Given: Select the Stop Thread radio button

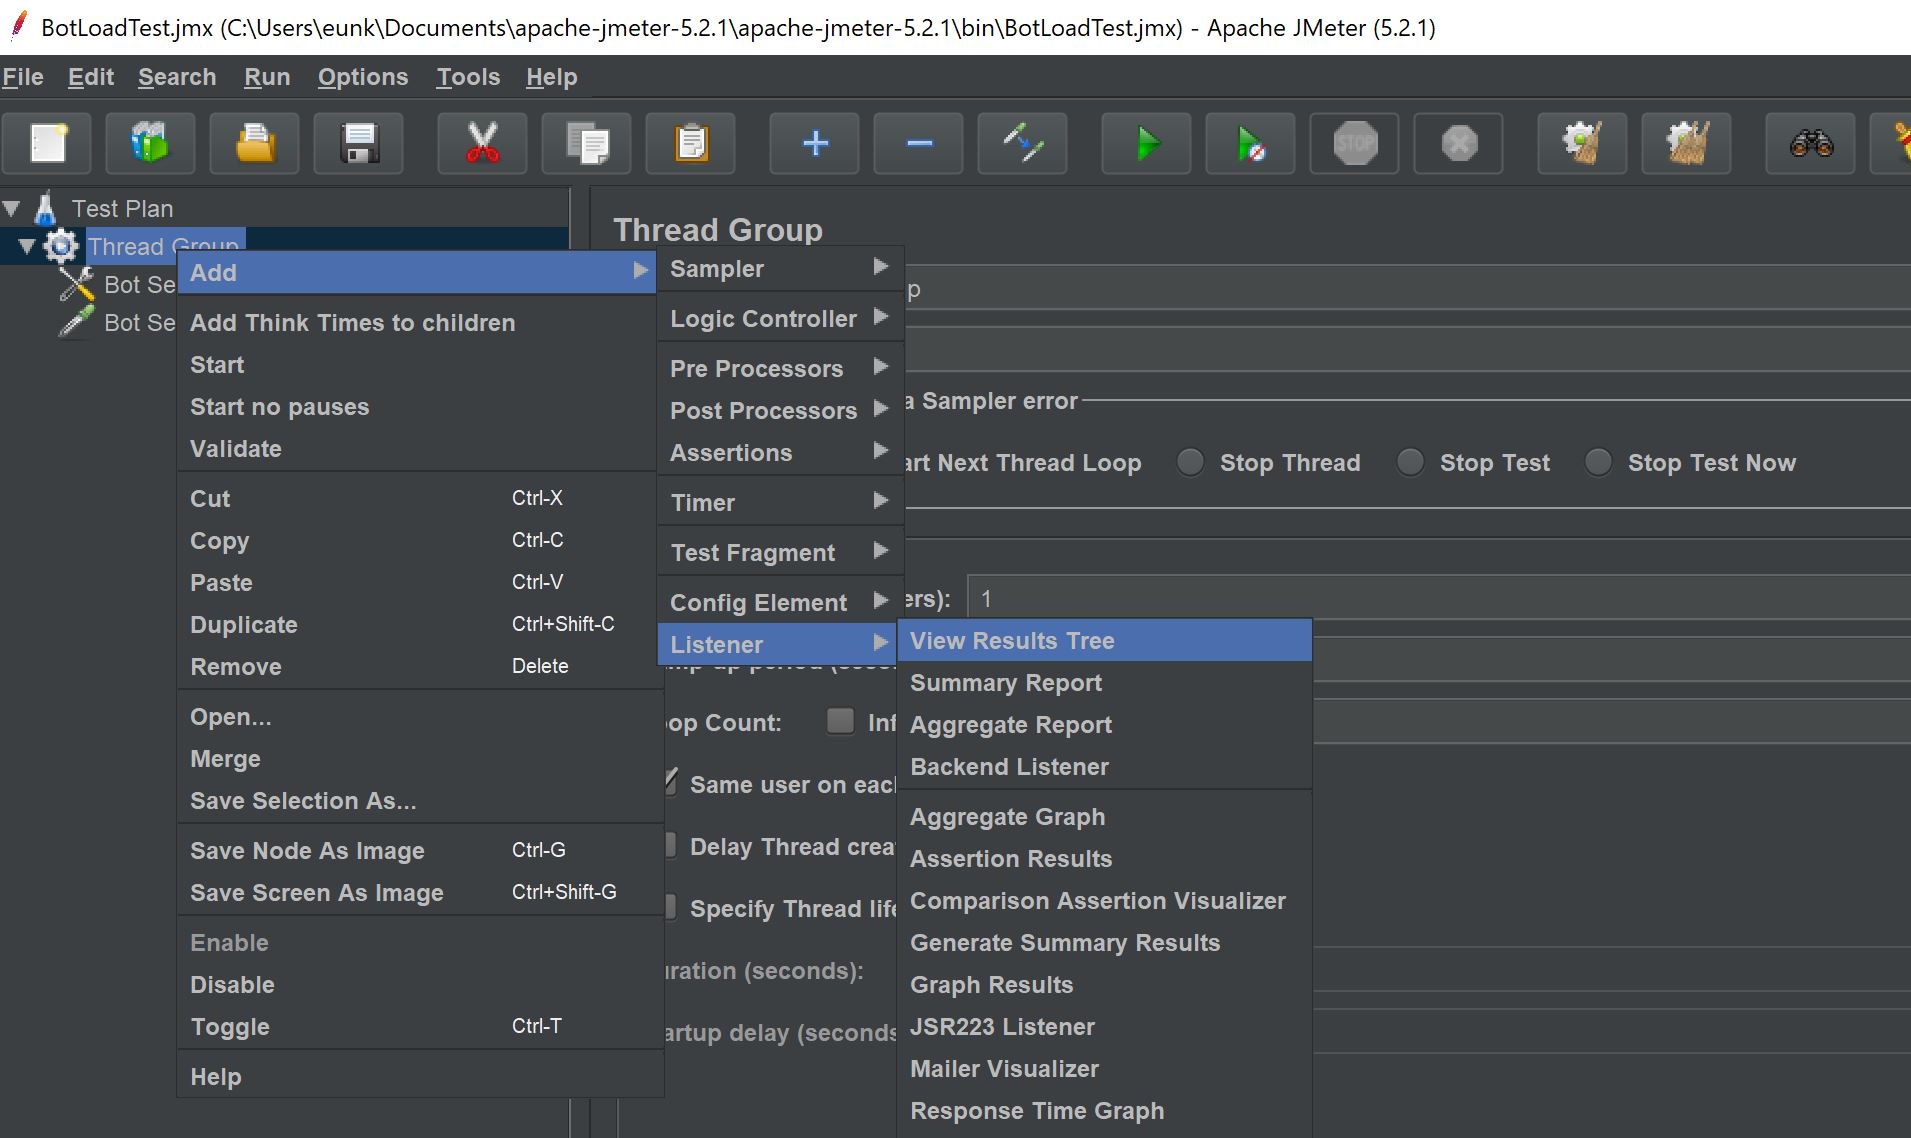Looking at the screenshot, I should point(1190,462).
